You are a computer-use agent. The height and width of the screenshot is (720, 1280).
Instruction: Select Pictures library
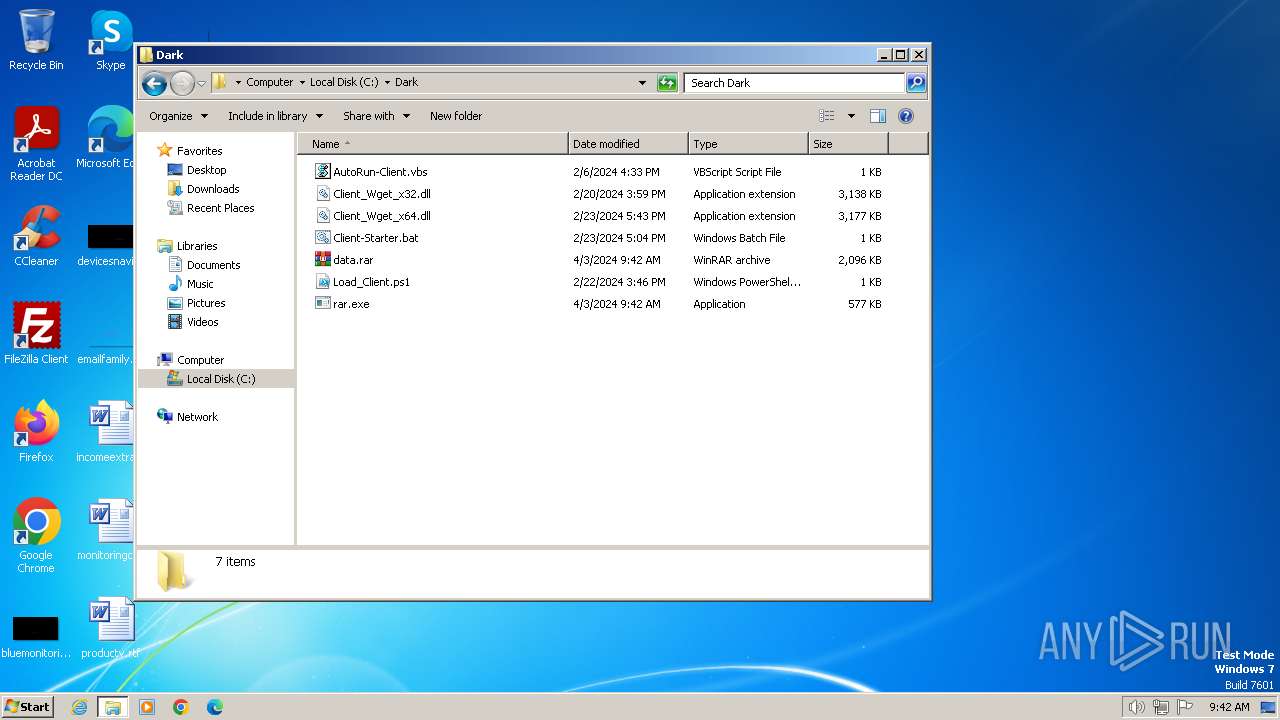(206, 303)
